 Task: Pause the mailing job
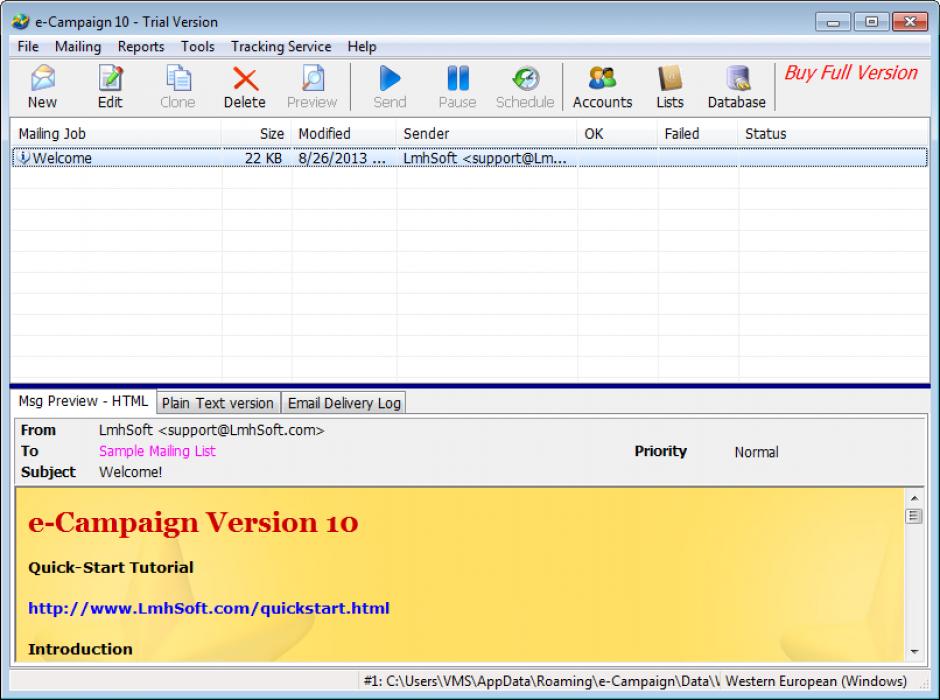(457, 88)
